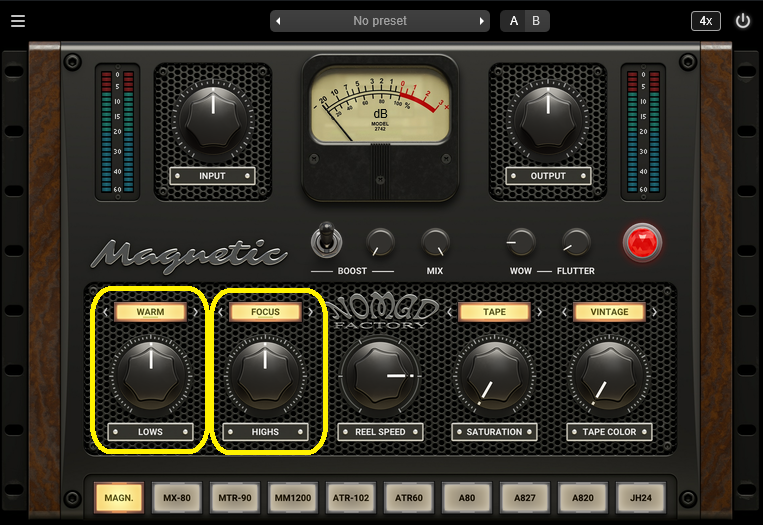Click the Magnetic logo
Image resolution: width=763 pixels, height=525 pixels.
(189, 255)
